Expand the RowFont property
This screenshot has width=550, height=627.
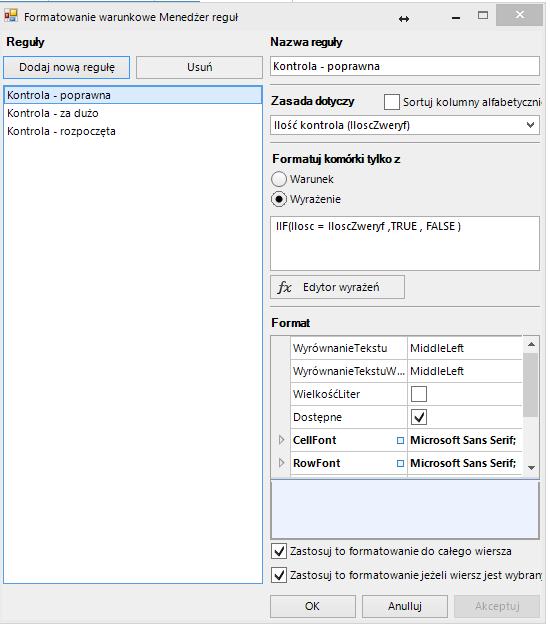[281, 463]
